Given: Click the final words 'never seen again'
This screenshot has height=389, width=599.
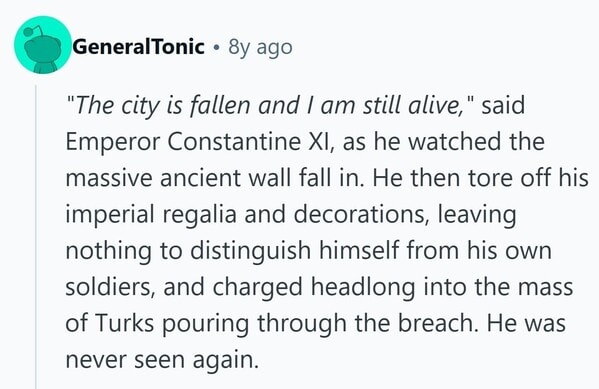Looking at the screenshot, I should pyautogui.click(x=162, y=360).
